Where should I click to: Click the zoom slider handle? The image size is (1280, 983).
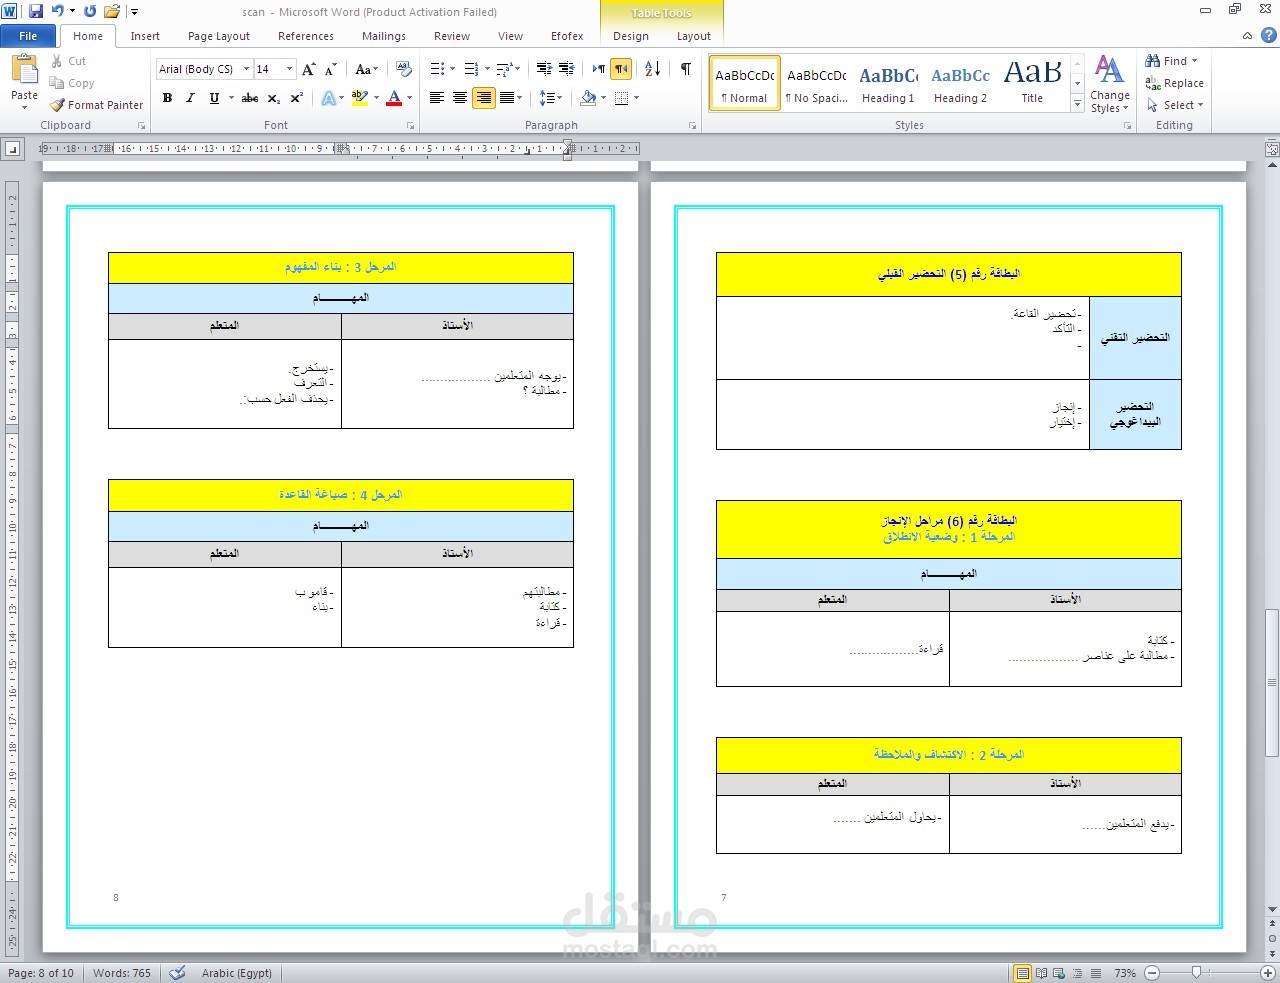click(1196, 972)
